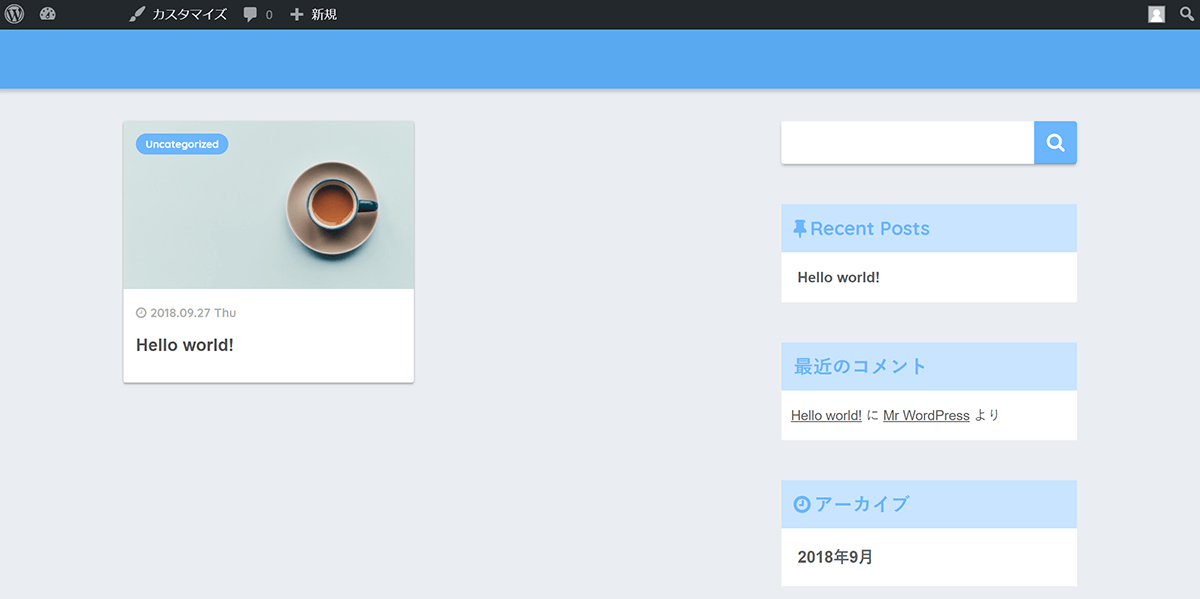Click the clock icon beside アーカイブ
Screen dimensions: 1200x599
coord(801,504)
